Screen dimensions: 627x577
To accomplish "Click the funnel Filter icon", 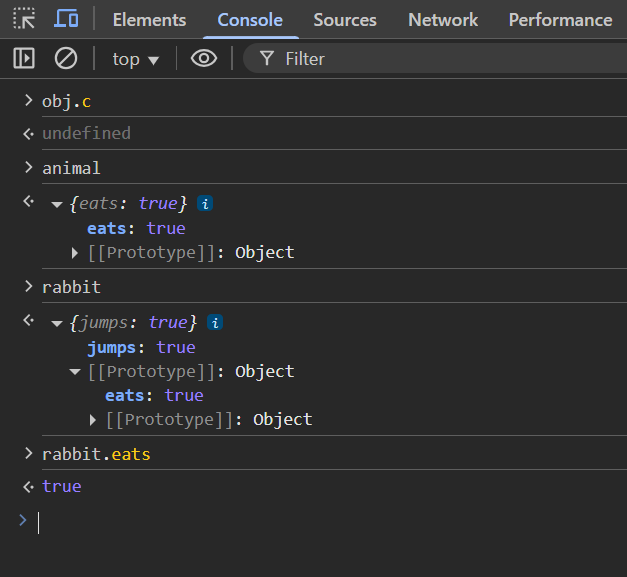I will click(x=267, y=59).
